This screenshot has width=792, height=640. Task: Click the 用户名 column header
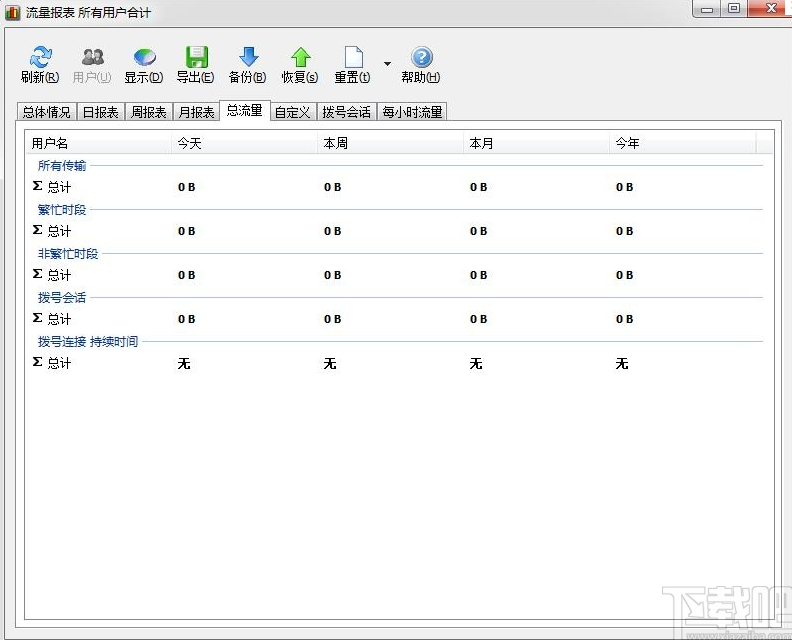click(98, 143)
